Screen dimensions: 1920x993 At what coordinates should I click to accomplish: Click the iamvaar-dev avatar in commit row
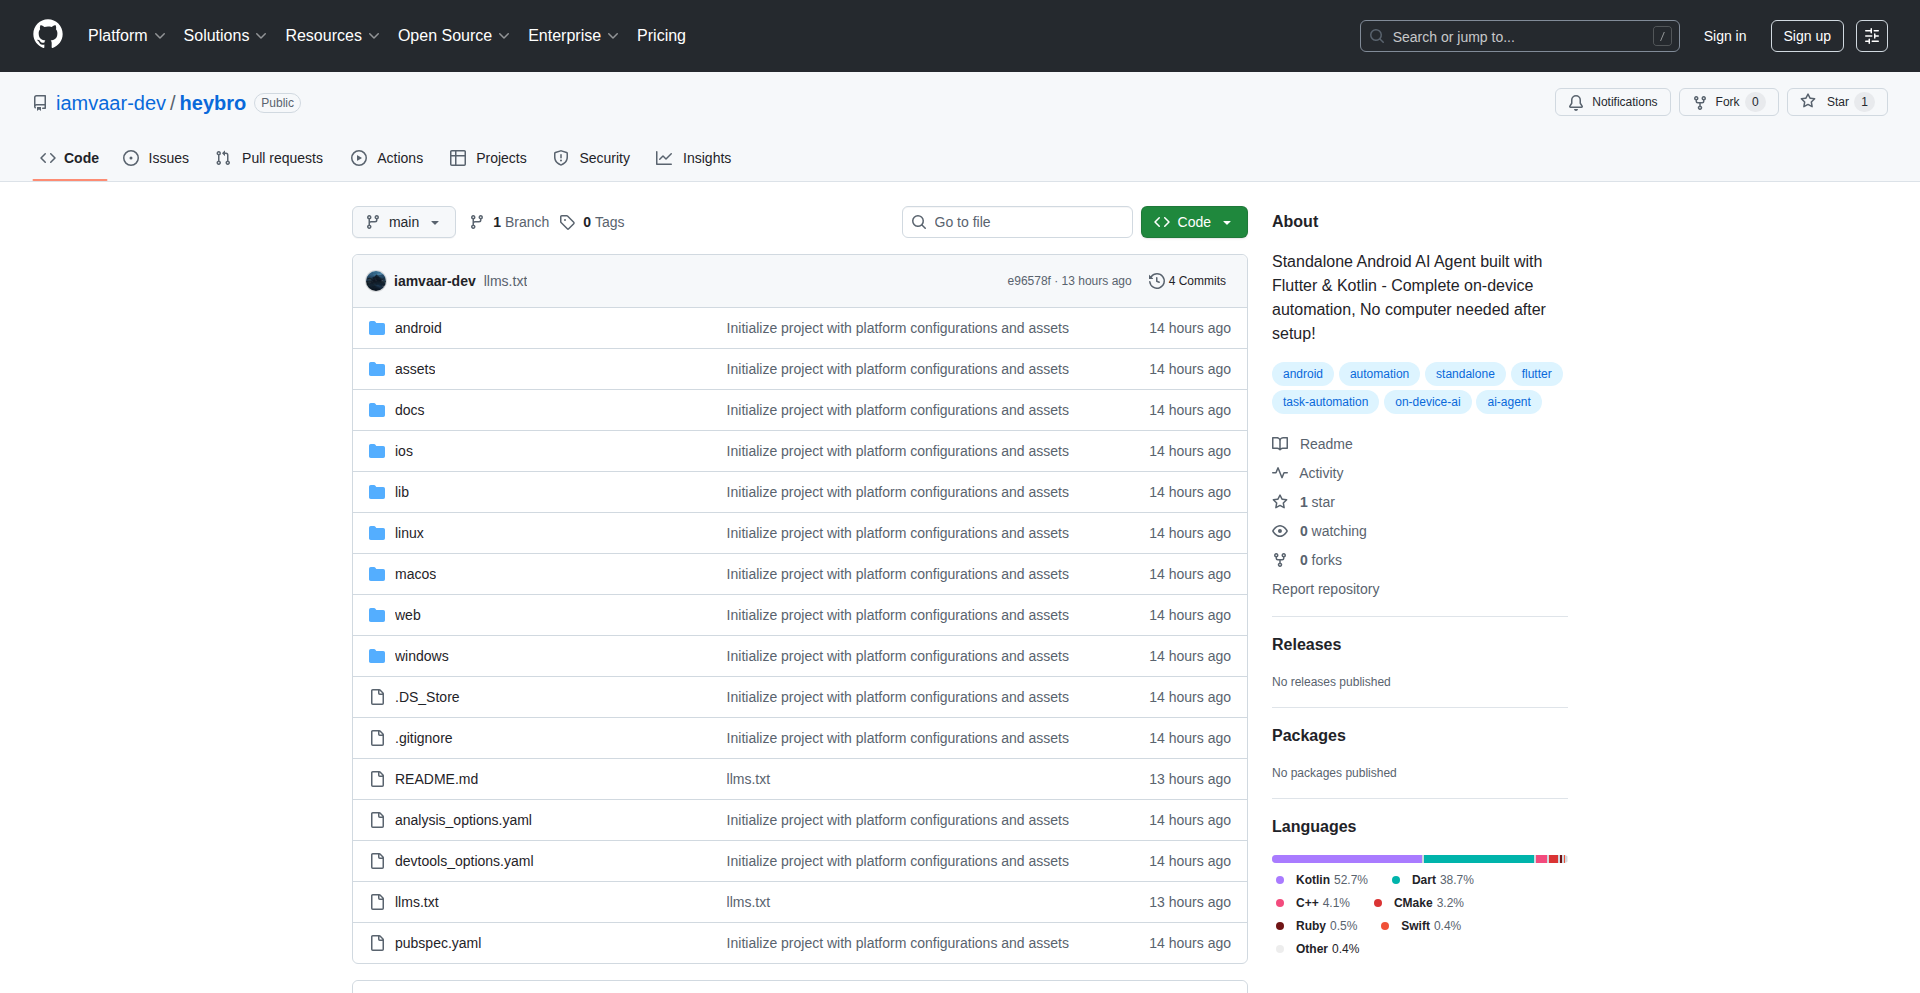376,281
